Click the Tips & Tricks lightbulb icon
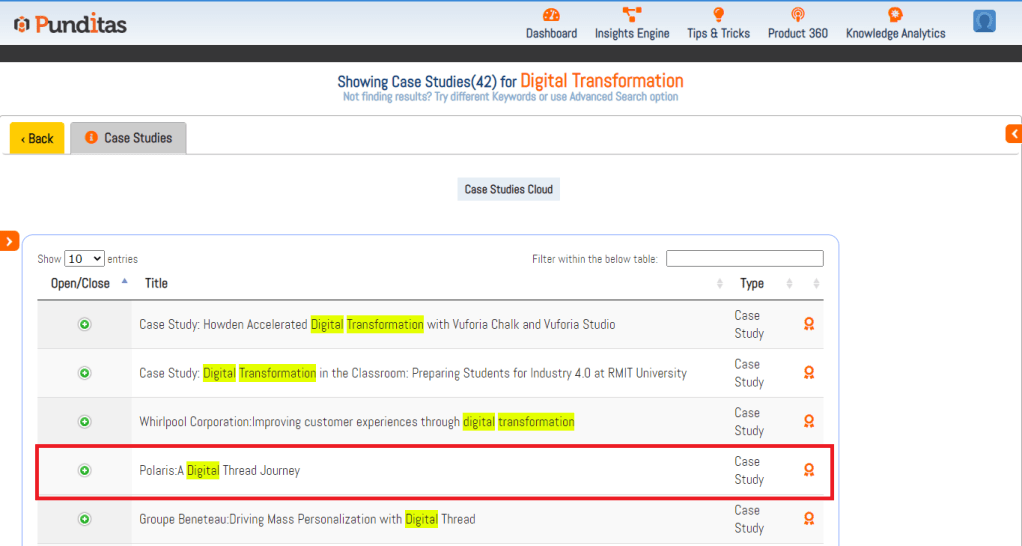The width and height of the screenshot is (1022, 546). tap(718, 15)
